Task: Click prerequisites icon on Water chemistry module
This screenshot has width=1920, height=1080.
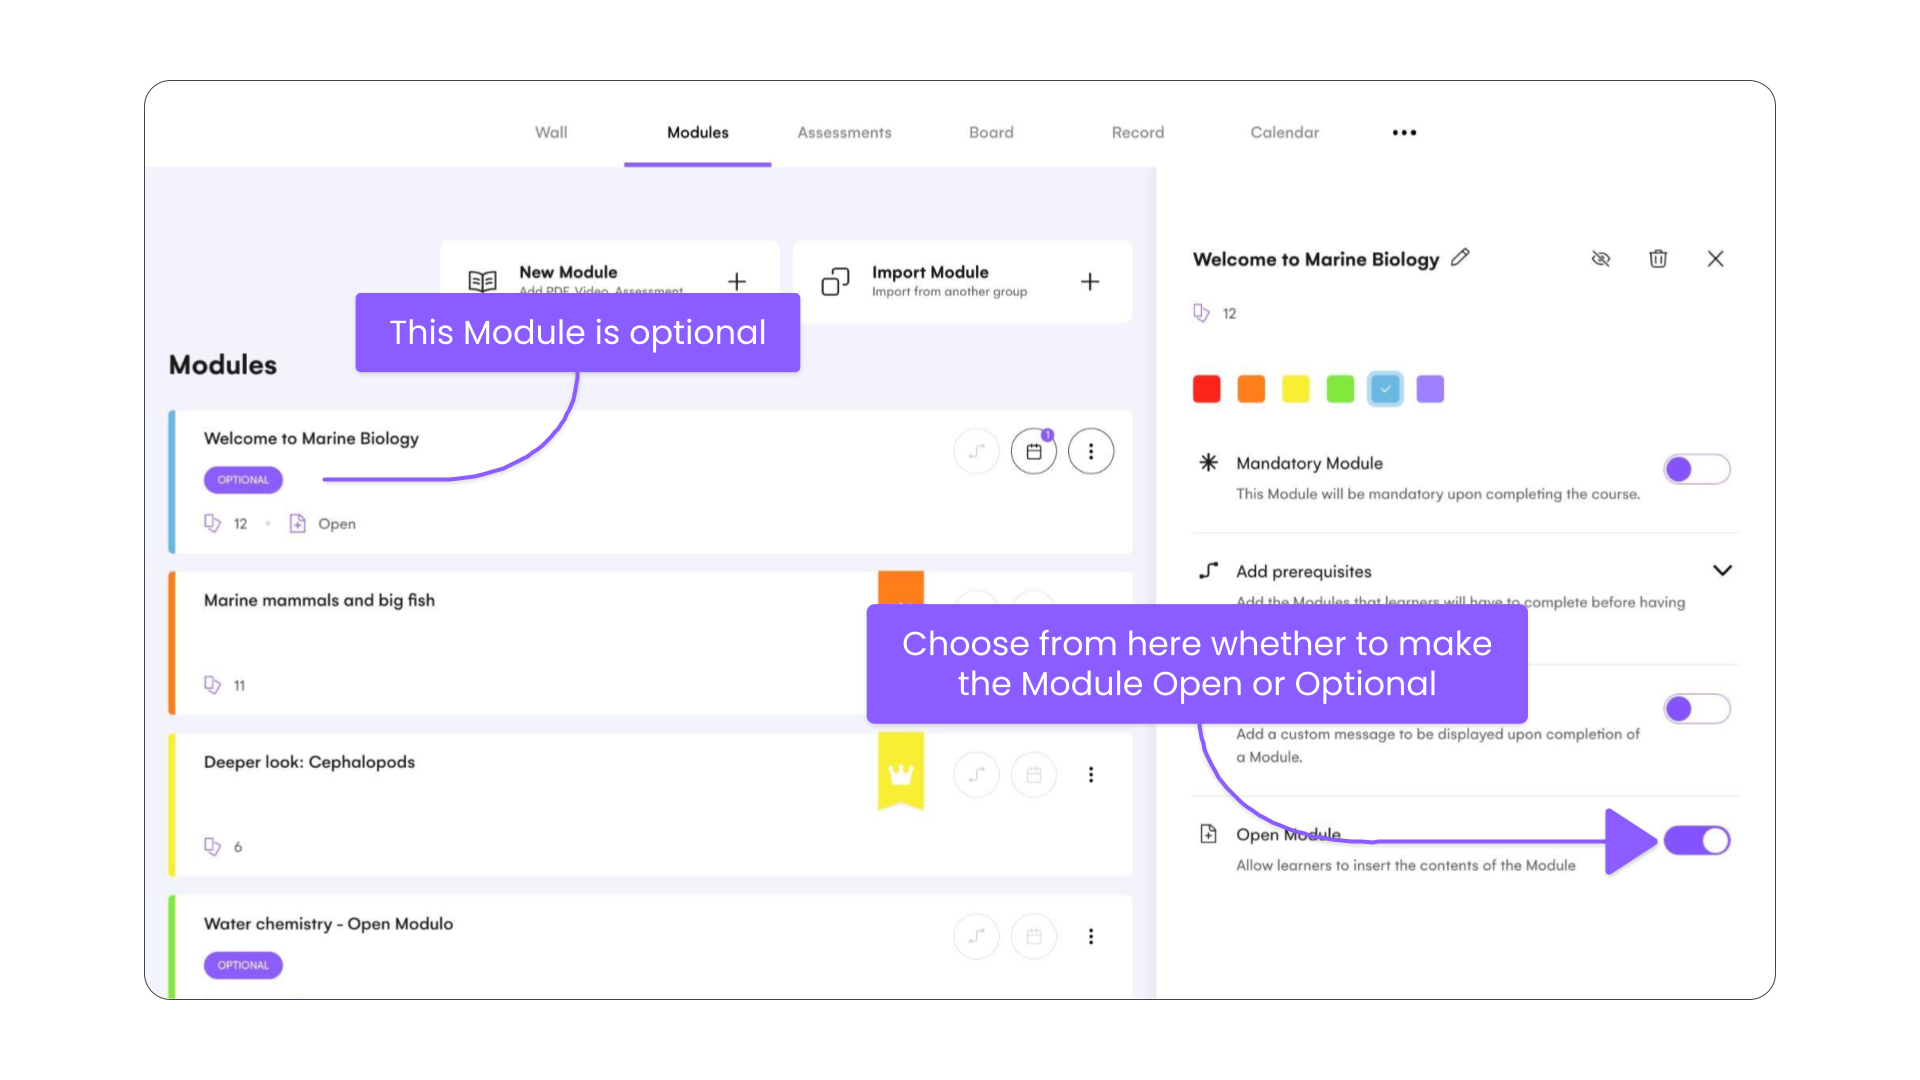Action: (x=977, y=937)
